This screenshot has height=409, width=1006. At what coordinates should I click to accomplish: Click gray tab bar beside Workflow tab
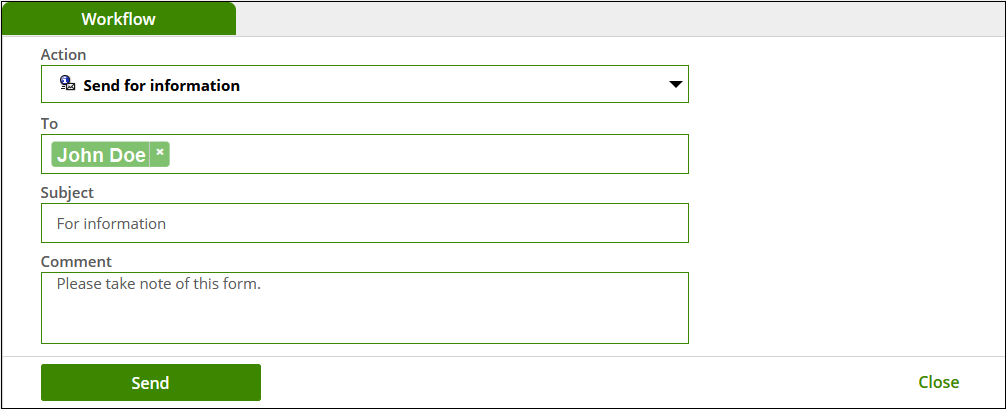point(619,19)
